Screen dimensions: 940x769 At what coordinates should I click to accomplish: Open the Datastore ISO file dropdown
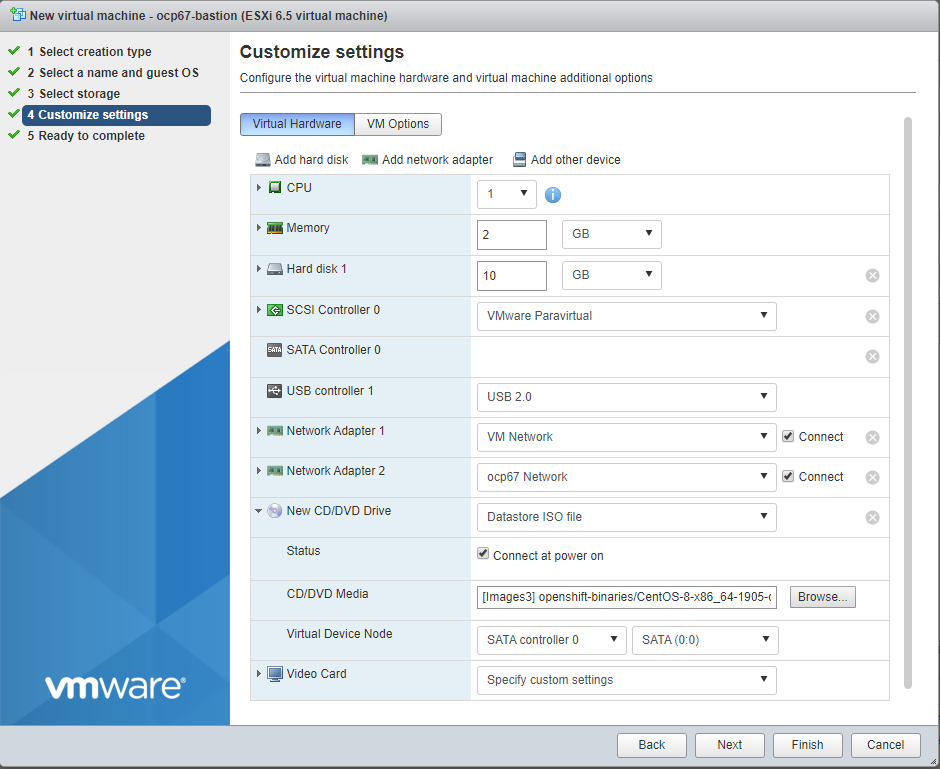click(626, 517)
